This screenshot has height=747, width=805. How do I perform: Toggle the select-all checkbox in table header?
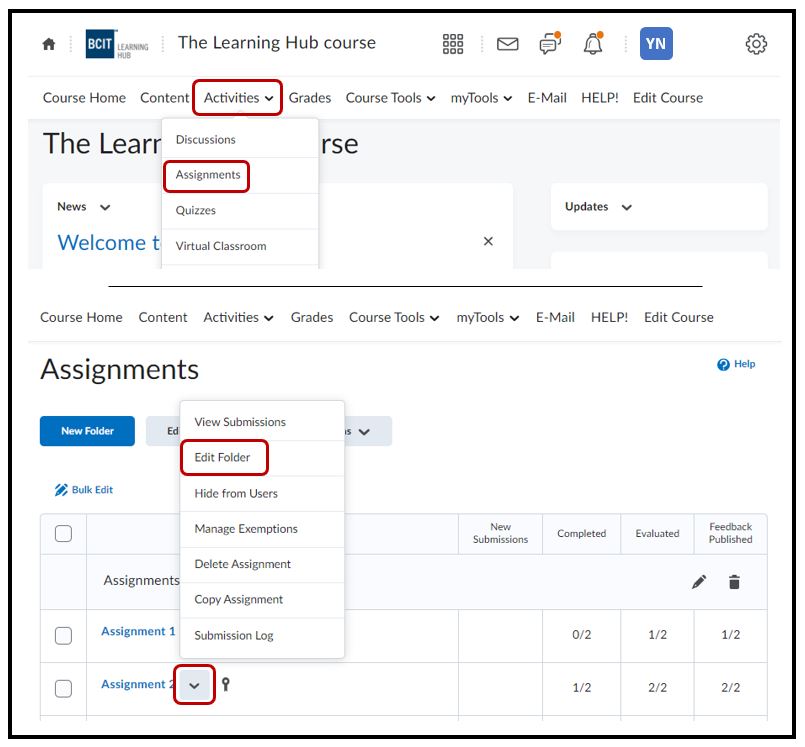63,534
